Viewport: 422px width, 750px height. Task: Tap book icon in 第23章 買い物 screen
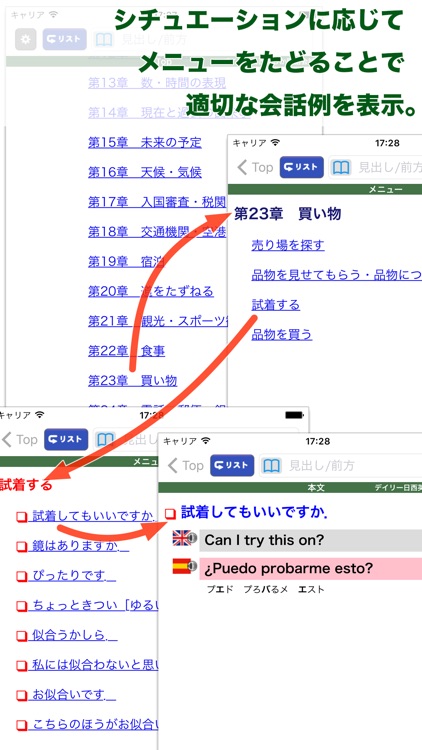[341, 167]
